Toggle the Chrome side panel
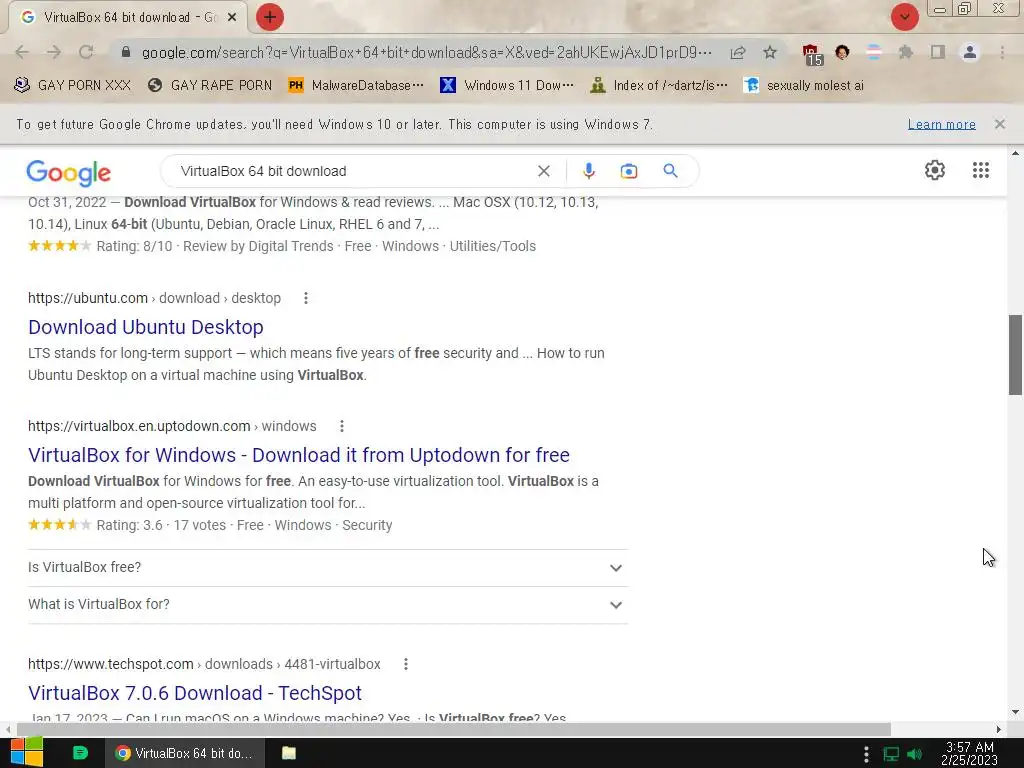This screenshot has height=768, width=1024. tap(938, 52)
